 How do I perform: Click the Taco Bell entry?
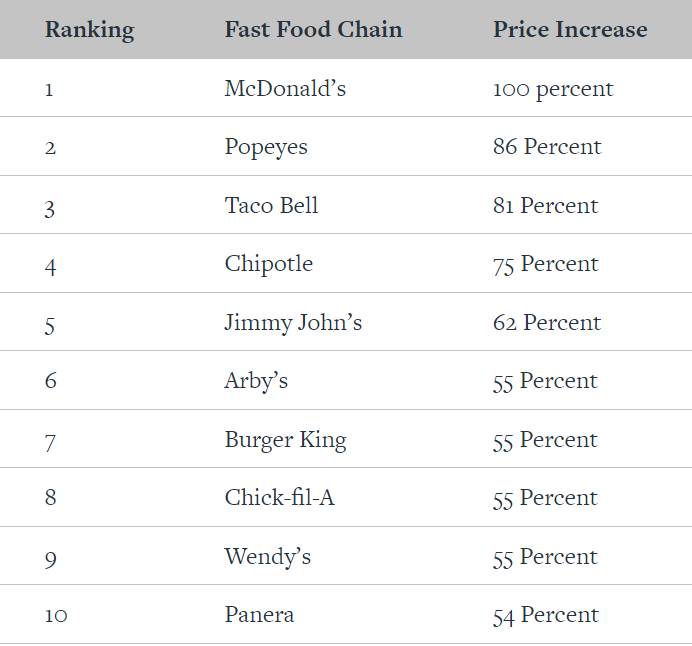(x=271, y=206)
